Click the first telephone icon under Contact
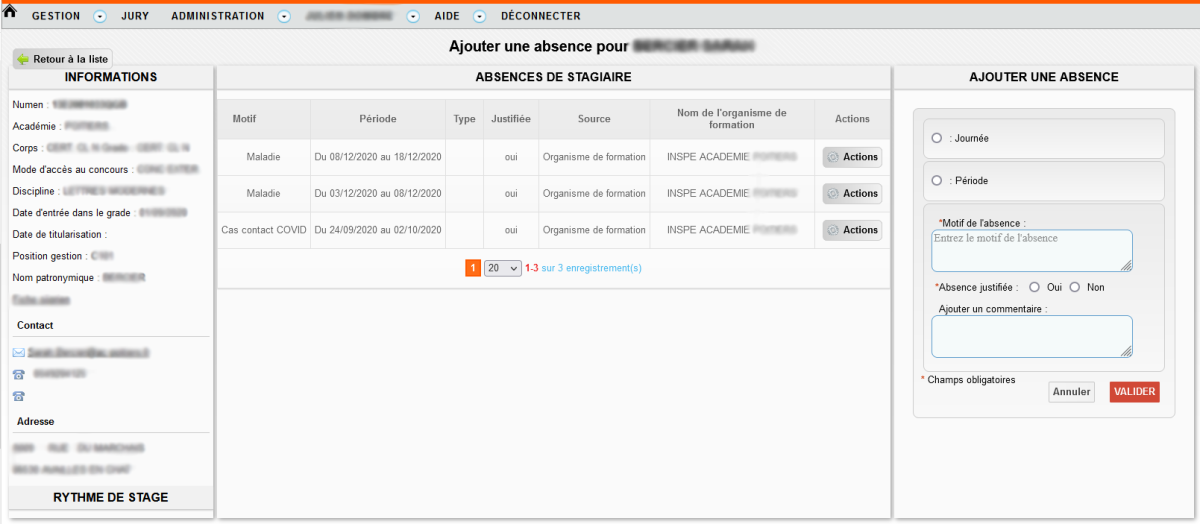This screenshot has width=1200, height=524. (x=18, y=374)
